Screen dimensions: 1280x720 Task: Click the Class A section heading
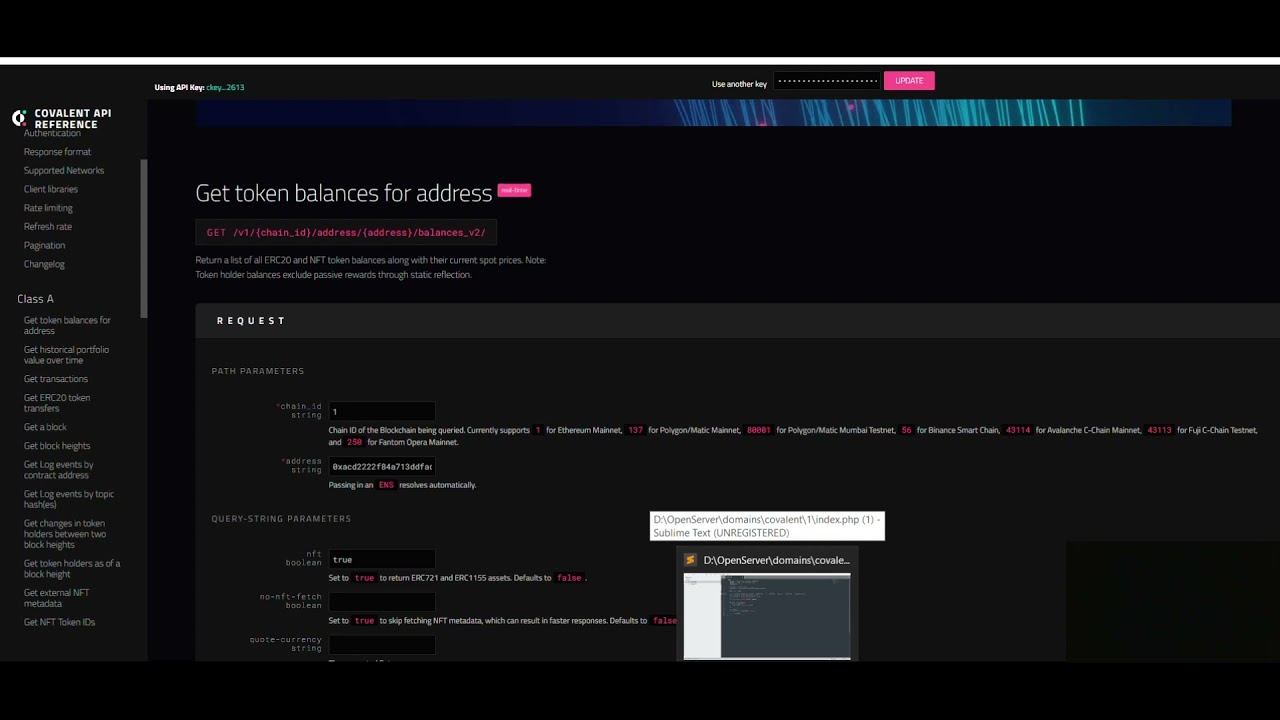(35, 299)
